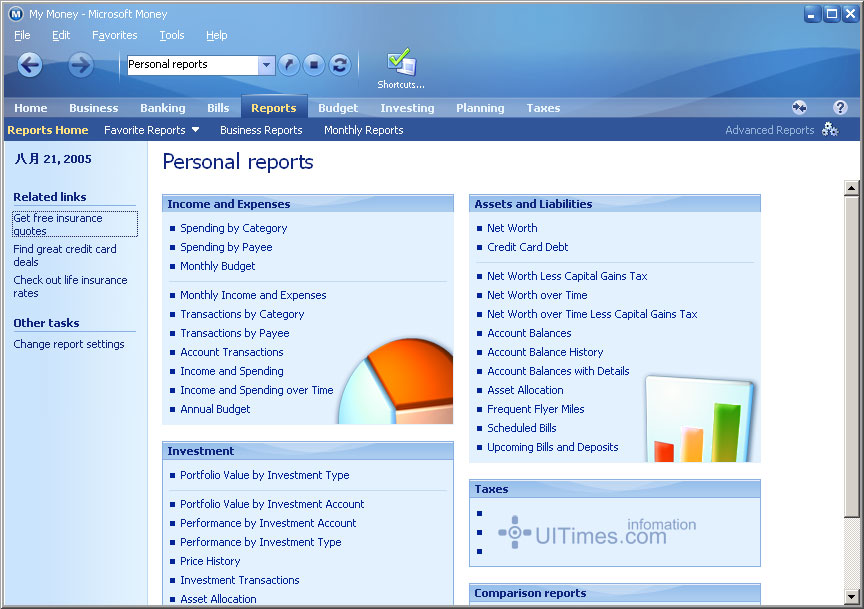864x609 pixels.
Task: Open the Annual Budget report
Action: tap(215, 409)
